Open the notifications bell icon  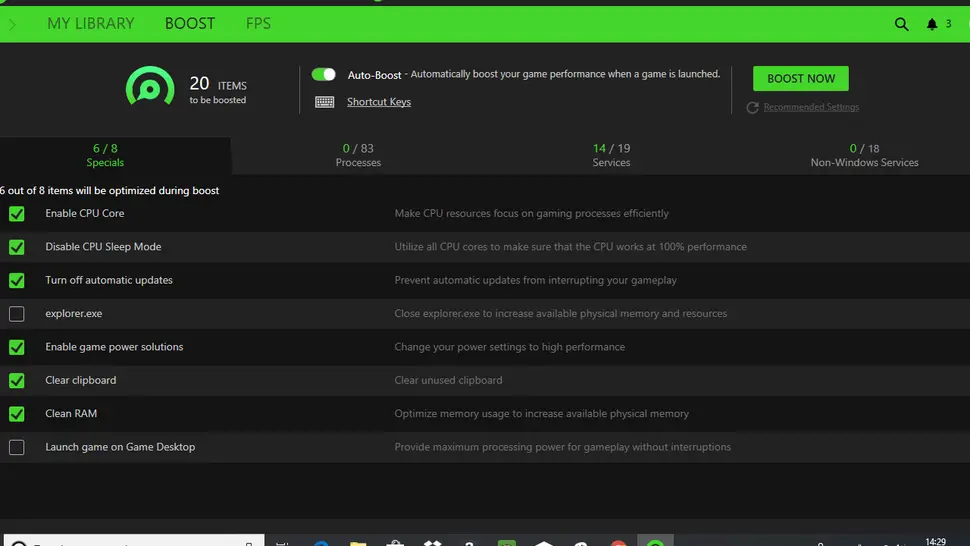[x=932, y=24]
